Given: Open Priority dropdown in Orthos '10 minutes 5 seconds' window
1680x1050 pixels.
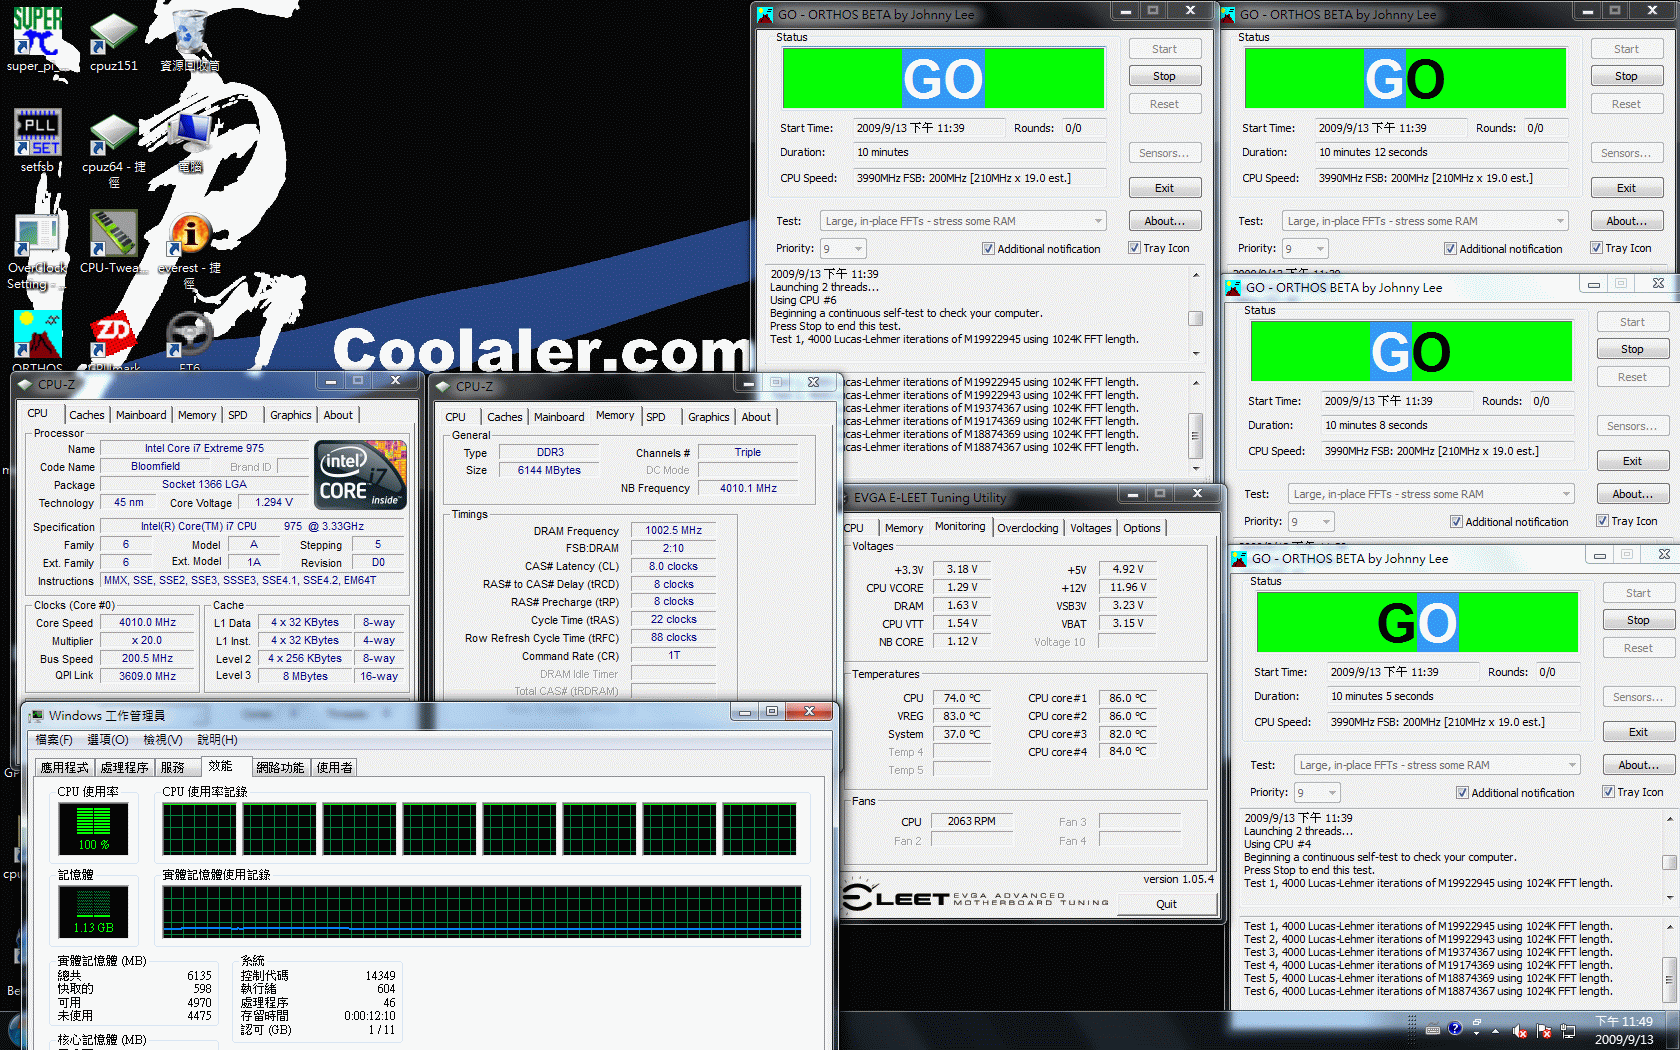Looking at the screenshot, I should (x=1317, y=793).
